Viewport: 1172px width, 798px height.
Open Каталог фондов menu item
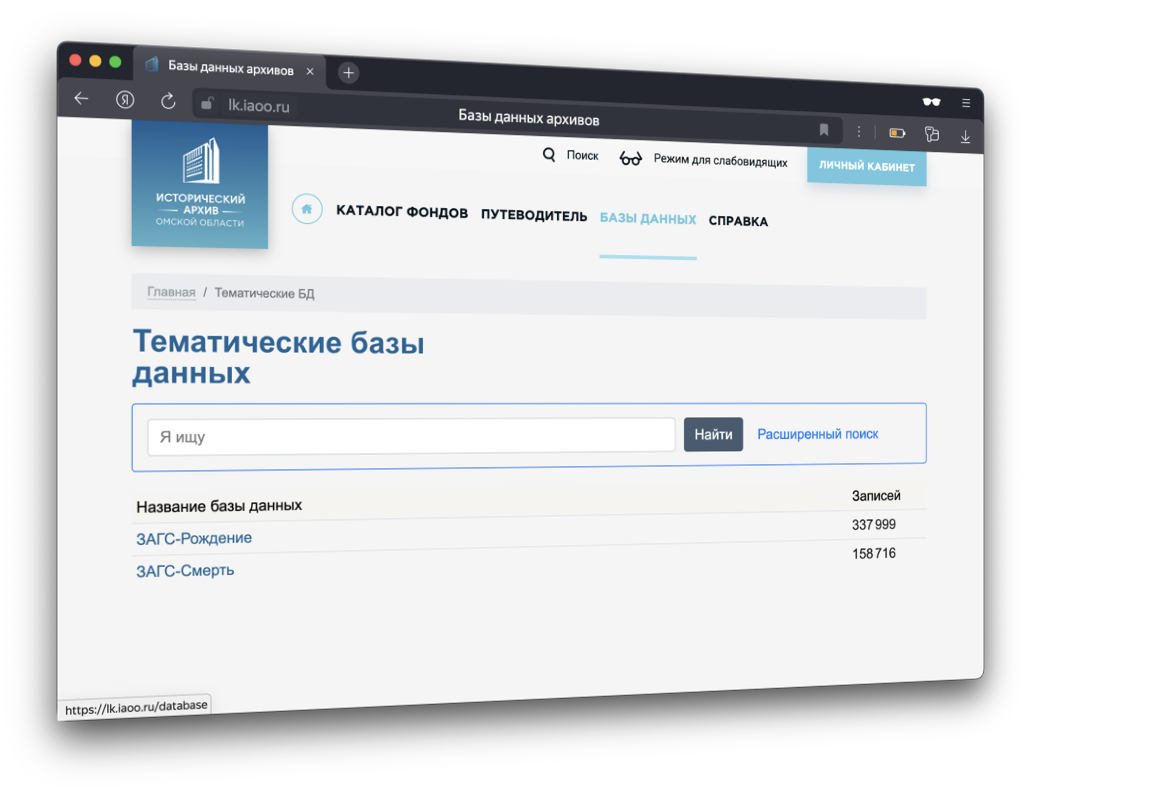(x=401, y=211)
